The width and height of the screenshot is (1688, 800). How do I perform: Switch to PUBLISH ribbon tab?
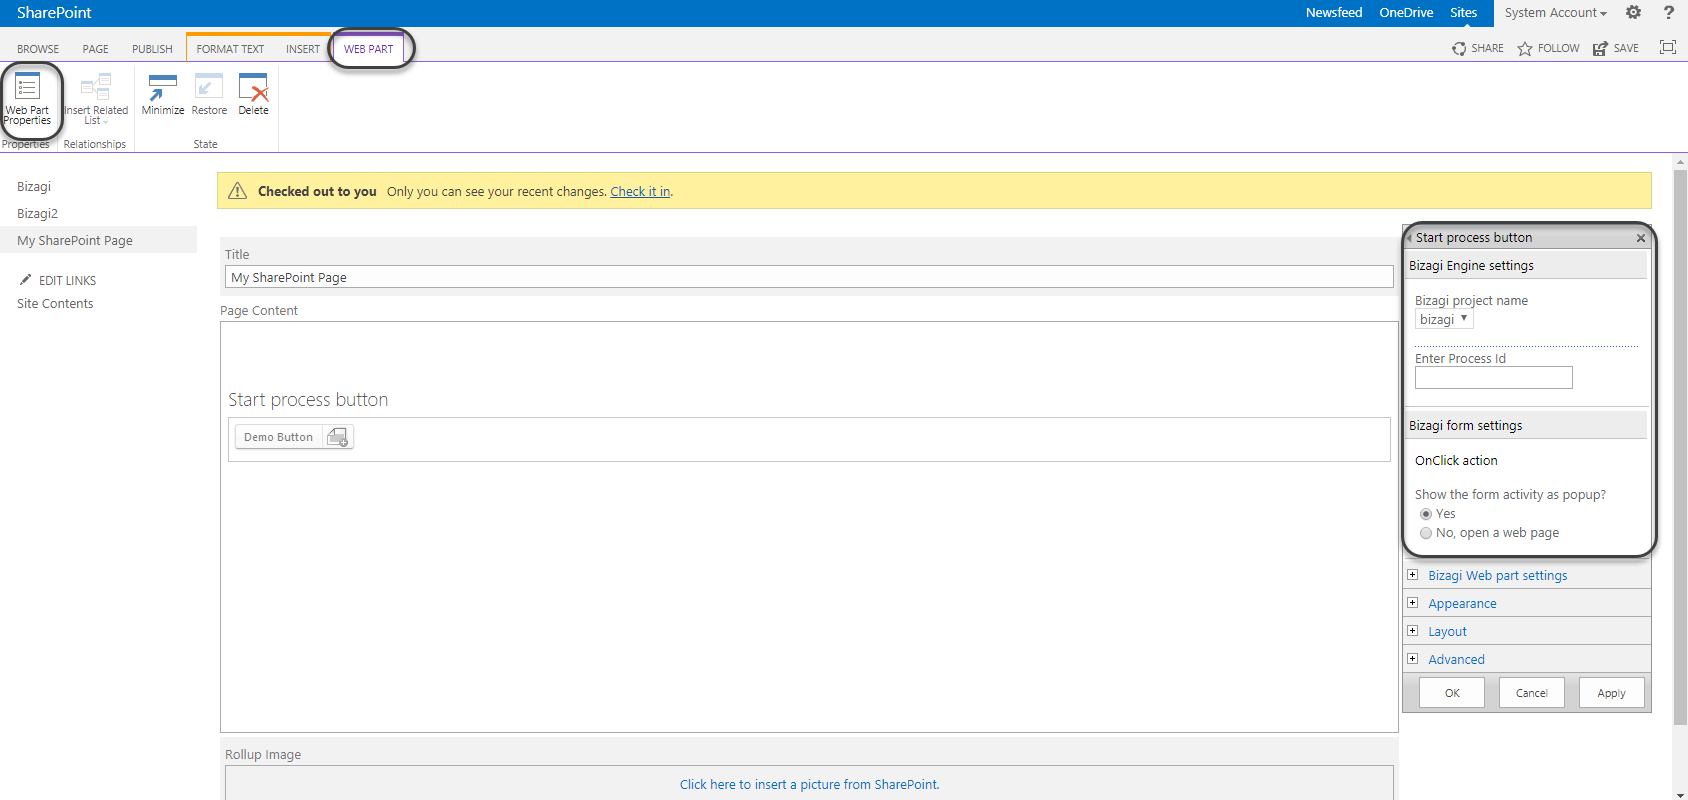point(152,49)
